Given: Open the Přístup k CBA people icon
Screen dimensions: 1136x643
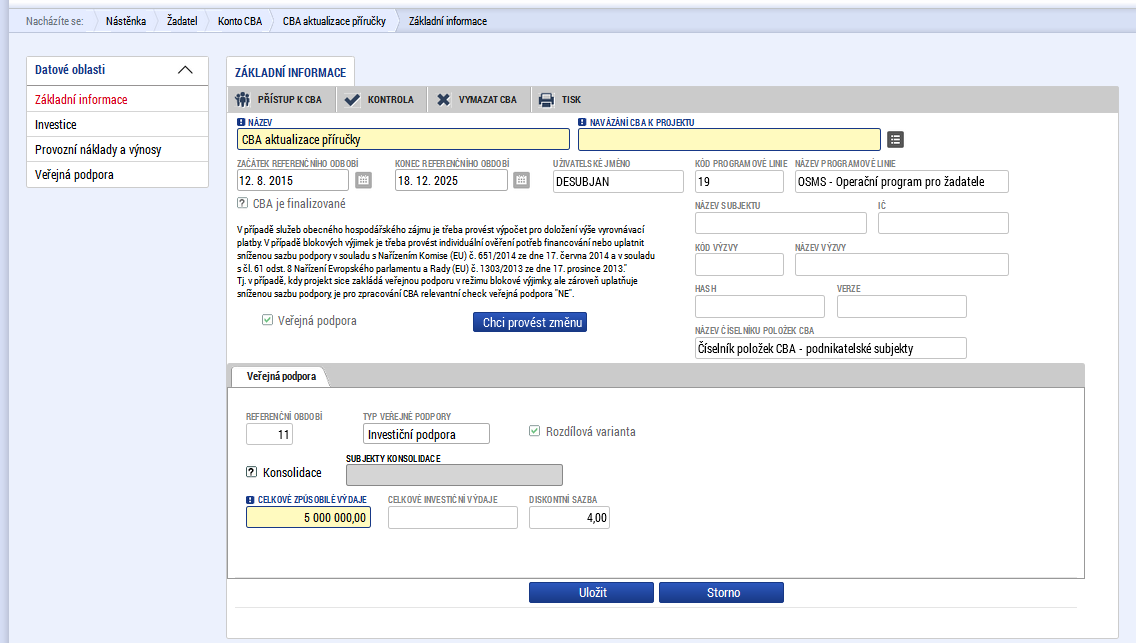Looking at the screenshot, I should click(x=242, y=99).
